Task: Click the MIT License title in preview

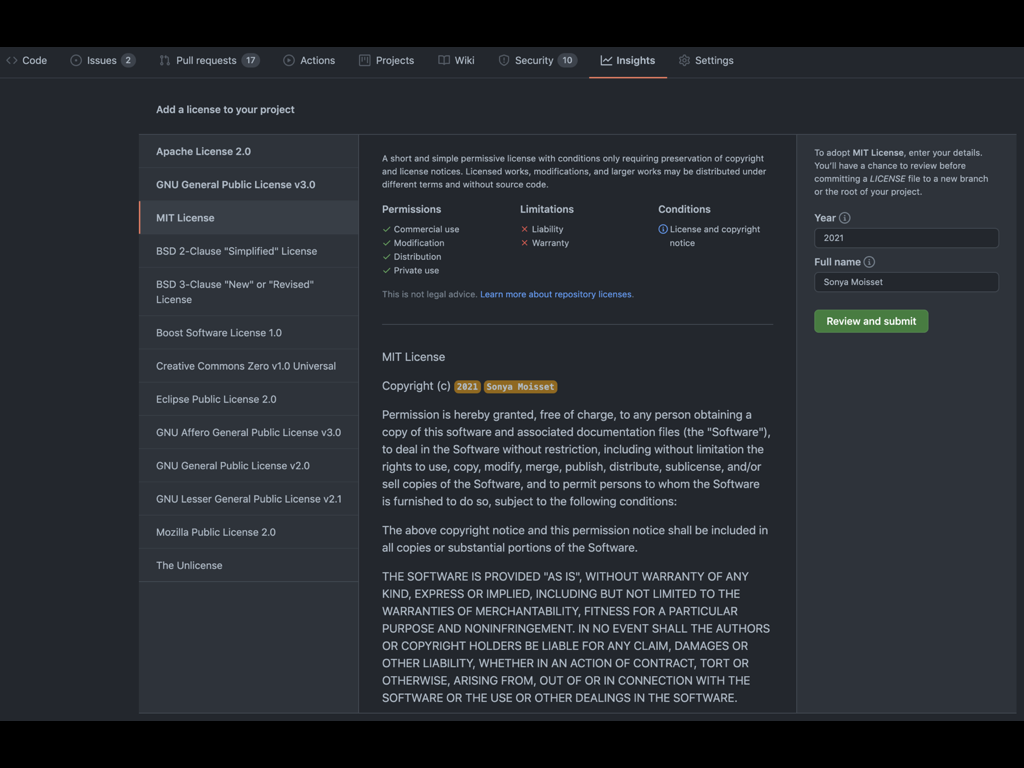Action: point(413,357)
